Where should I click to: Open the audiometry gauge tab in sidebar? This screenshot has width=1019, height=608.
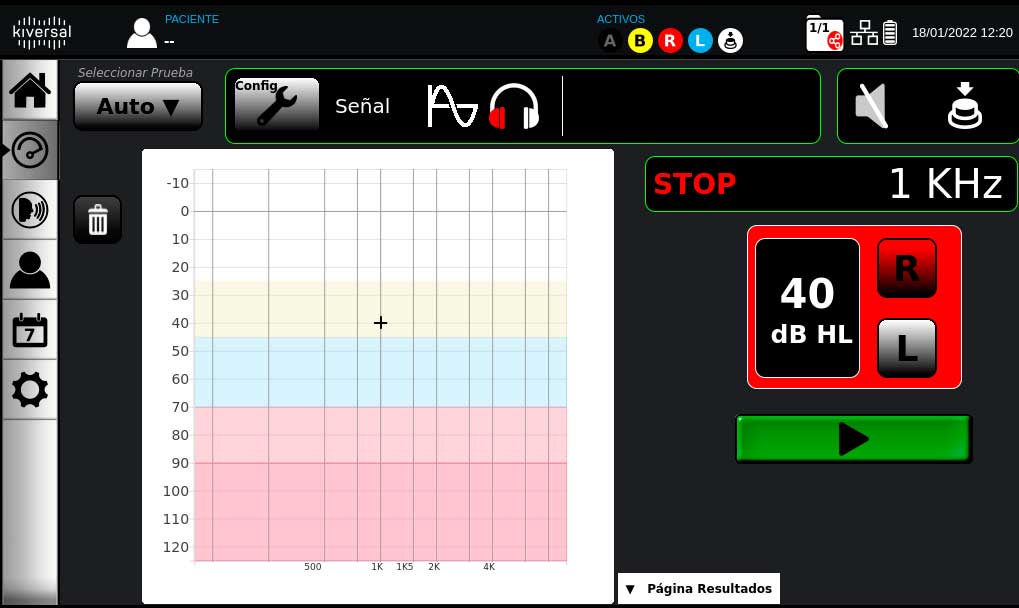point(29,150)
